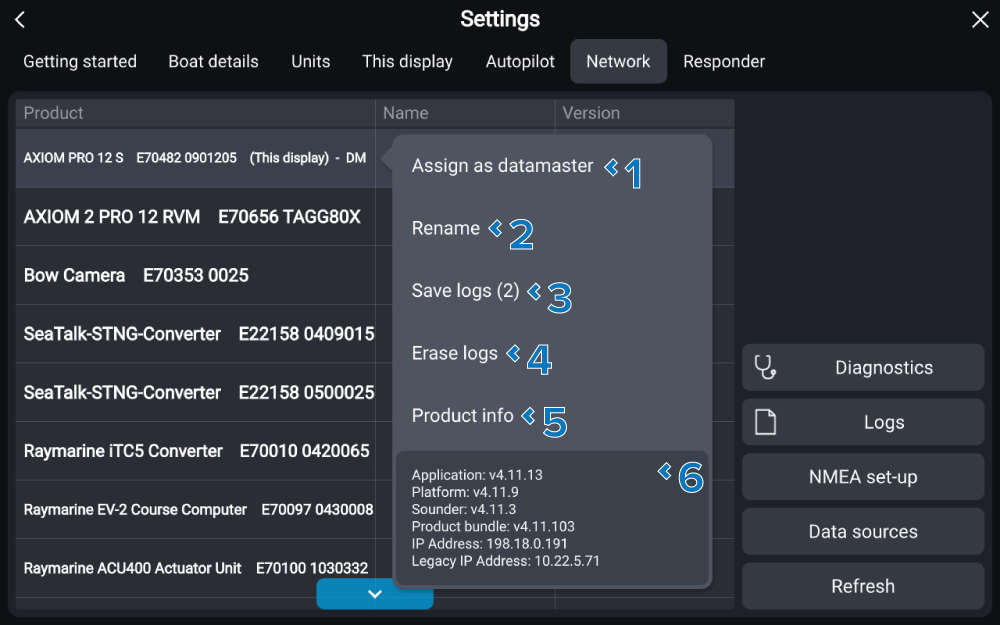Choose Assign as datamaster from menu

(502, 166)
